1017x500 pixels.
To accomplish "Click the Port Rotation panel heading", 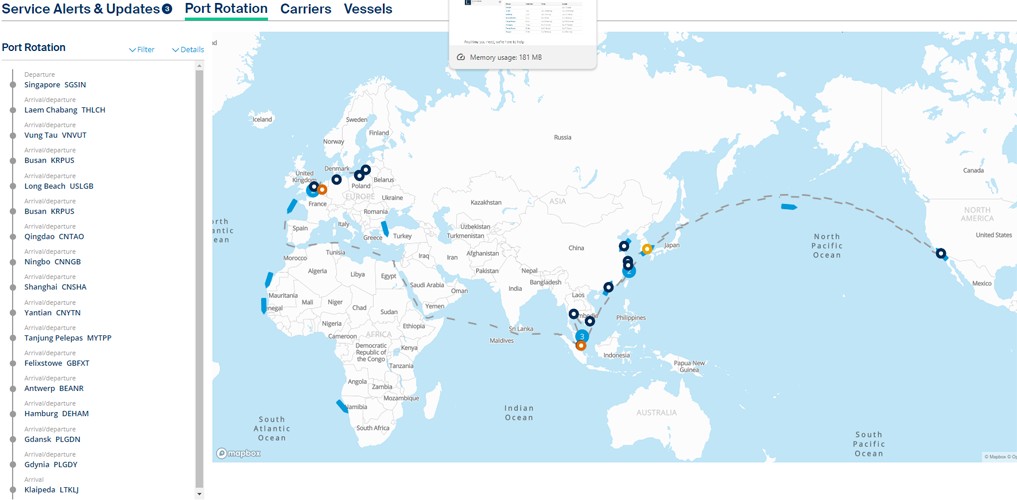I will [x=34, y=47].
